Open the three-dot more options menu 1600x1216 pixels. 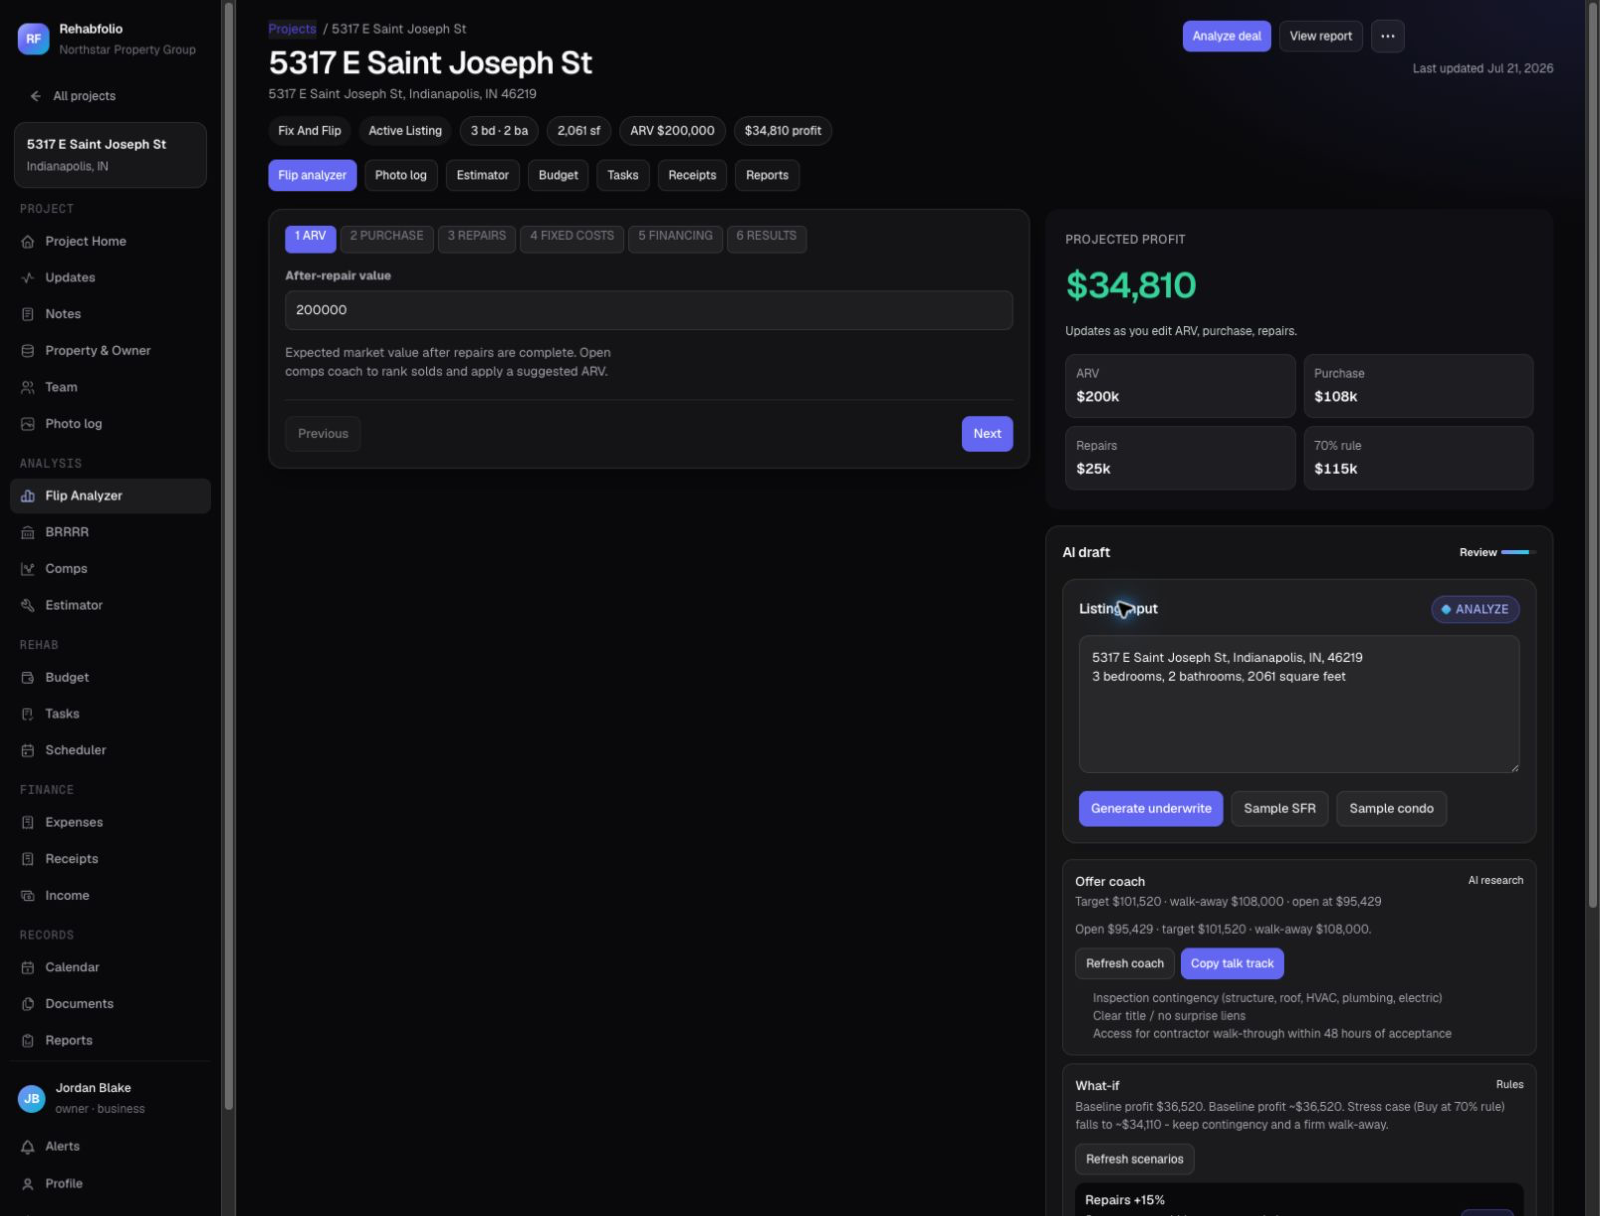pyautogui.click(x=1388, y=36)
